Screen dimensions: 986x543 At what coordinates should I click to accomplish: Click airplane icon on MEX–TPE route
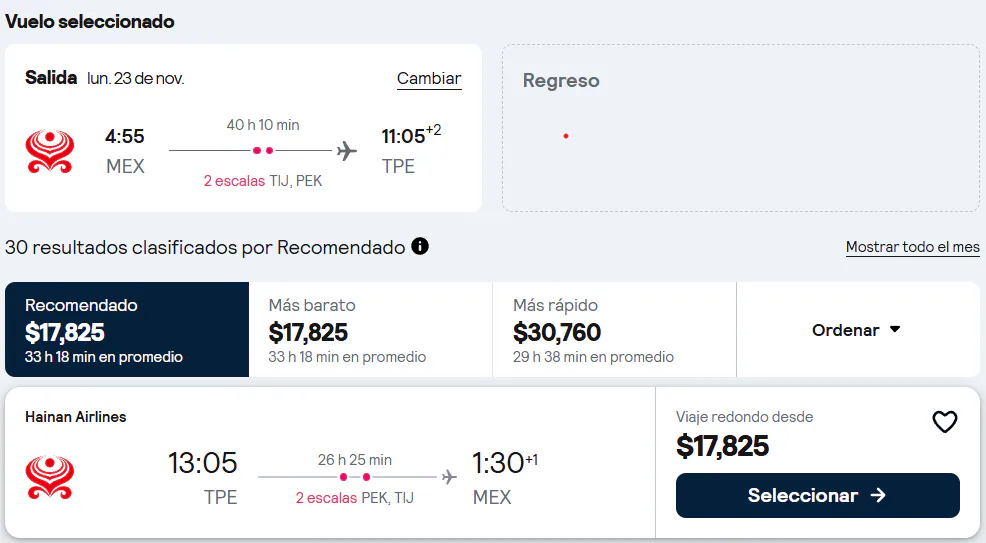346,151
